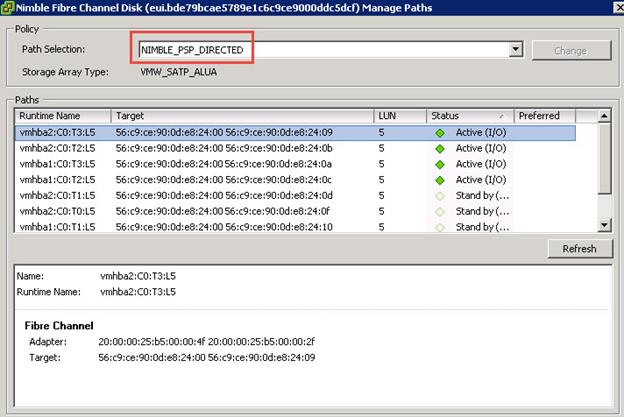This screenshot has height=417, width=624.
Task: Click Active (I/O) status of vmhba2:C0:T2:L5
Action: tap(481, 148)
